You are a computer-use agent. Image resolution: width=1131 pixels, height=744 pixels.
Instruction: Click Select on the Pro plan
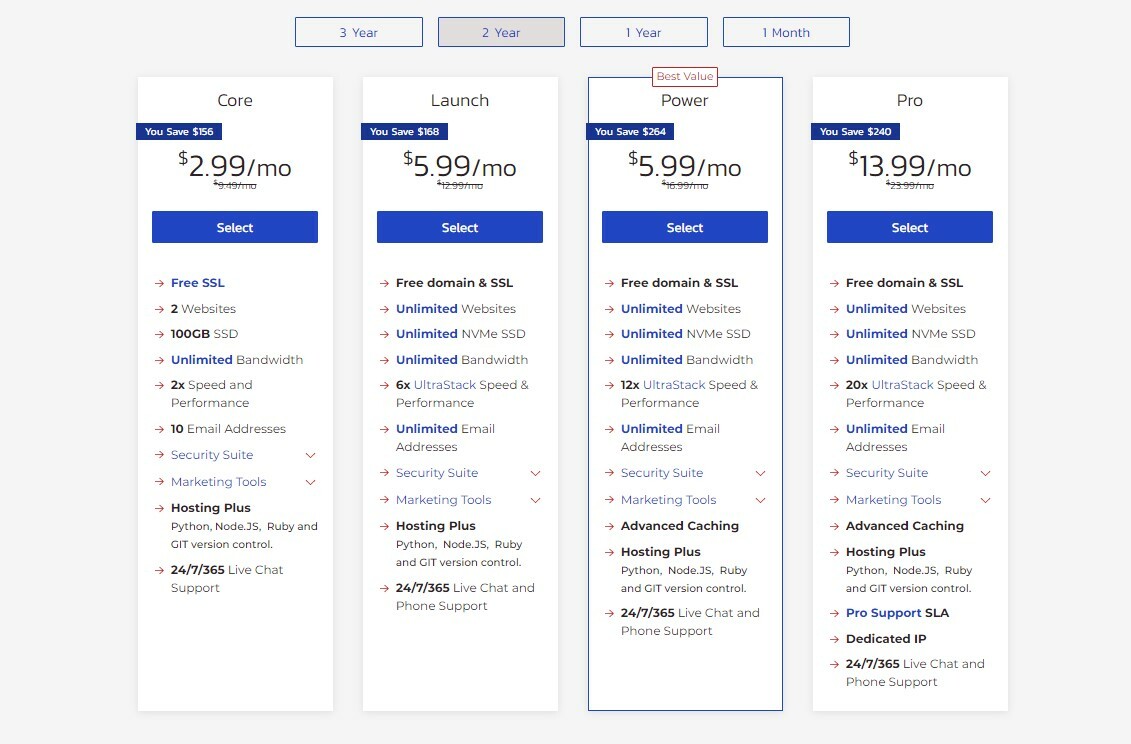tap(909, 227)
